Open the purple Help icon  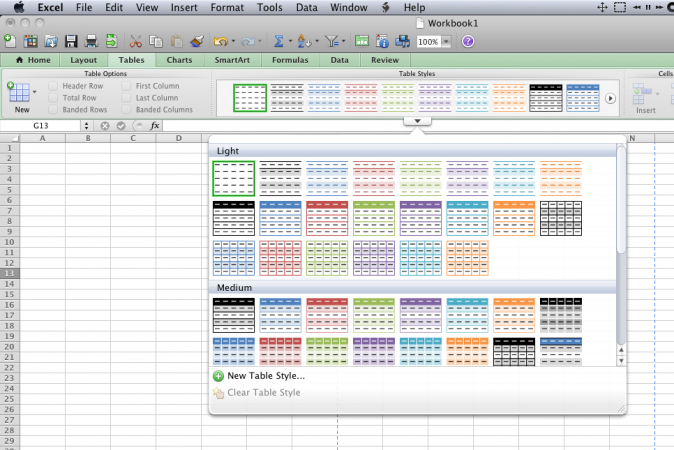pyautogui.click(x=468, y=41)
